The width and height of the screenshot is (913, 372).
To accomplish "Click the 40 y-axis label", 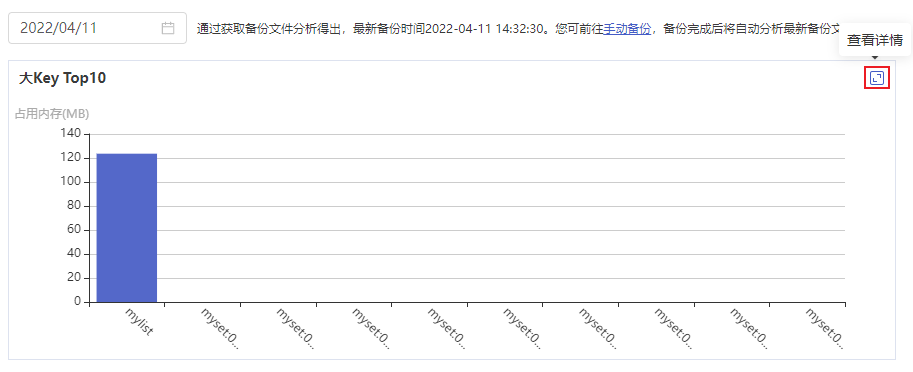I will pyautogui.click(x=75, y=254).
